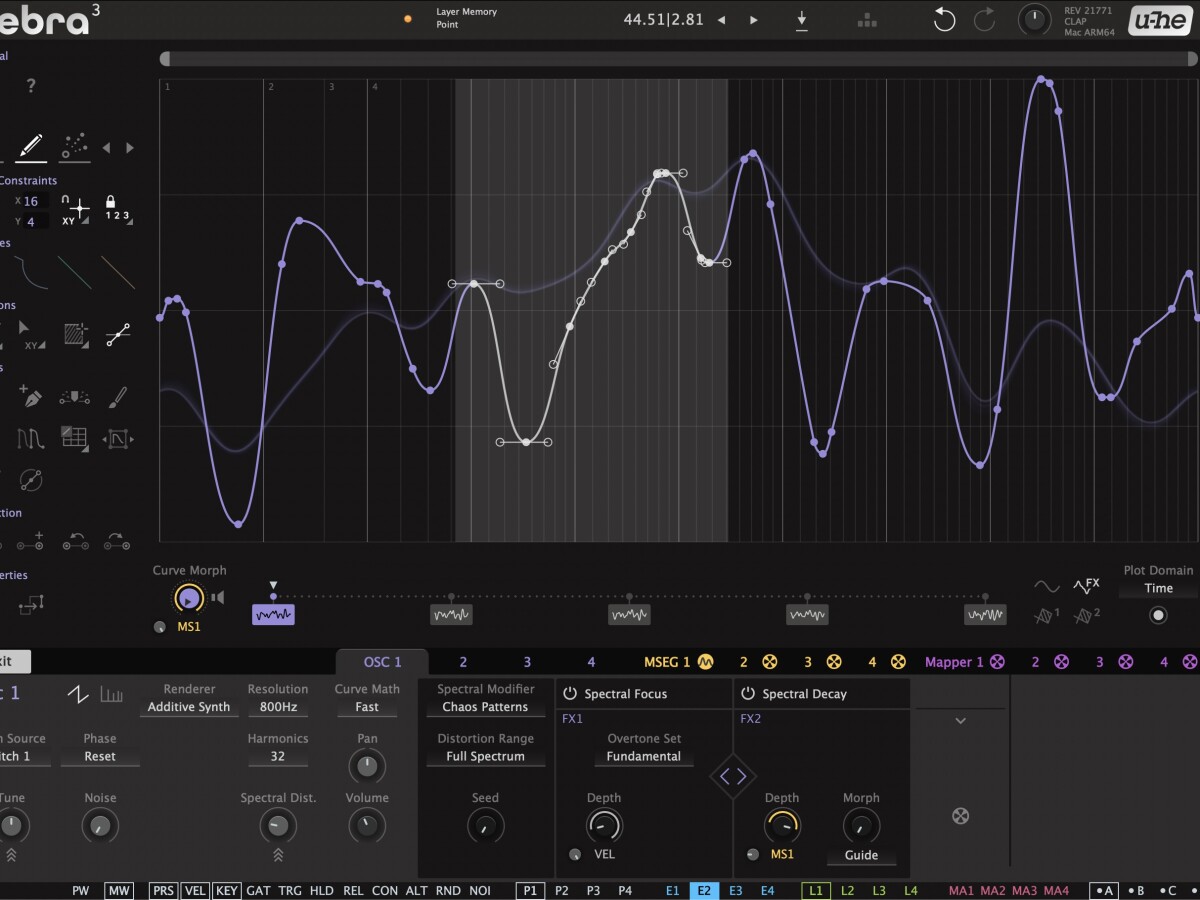Click the next preset arrow
This screenshot has height=900, width=1200.
[754, 20]
